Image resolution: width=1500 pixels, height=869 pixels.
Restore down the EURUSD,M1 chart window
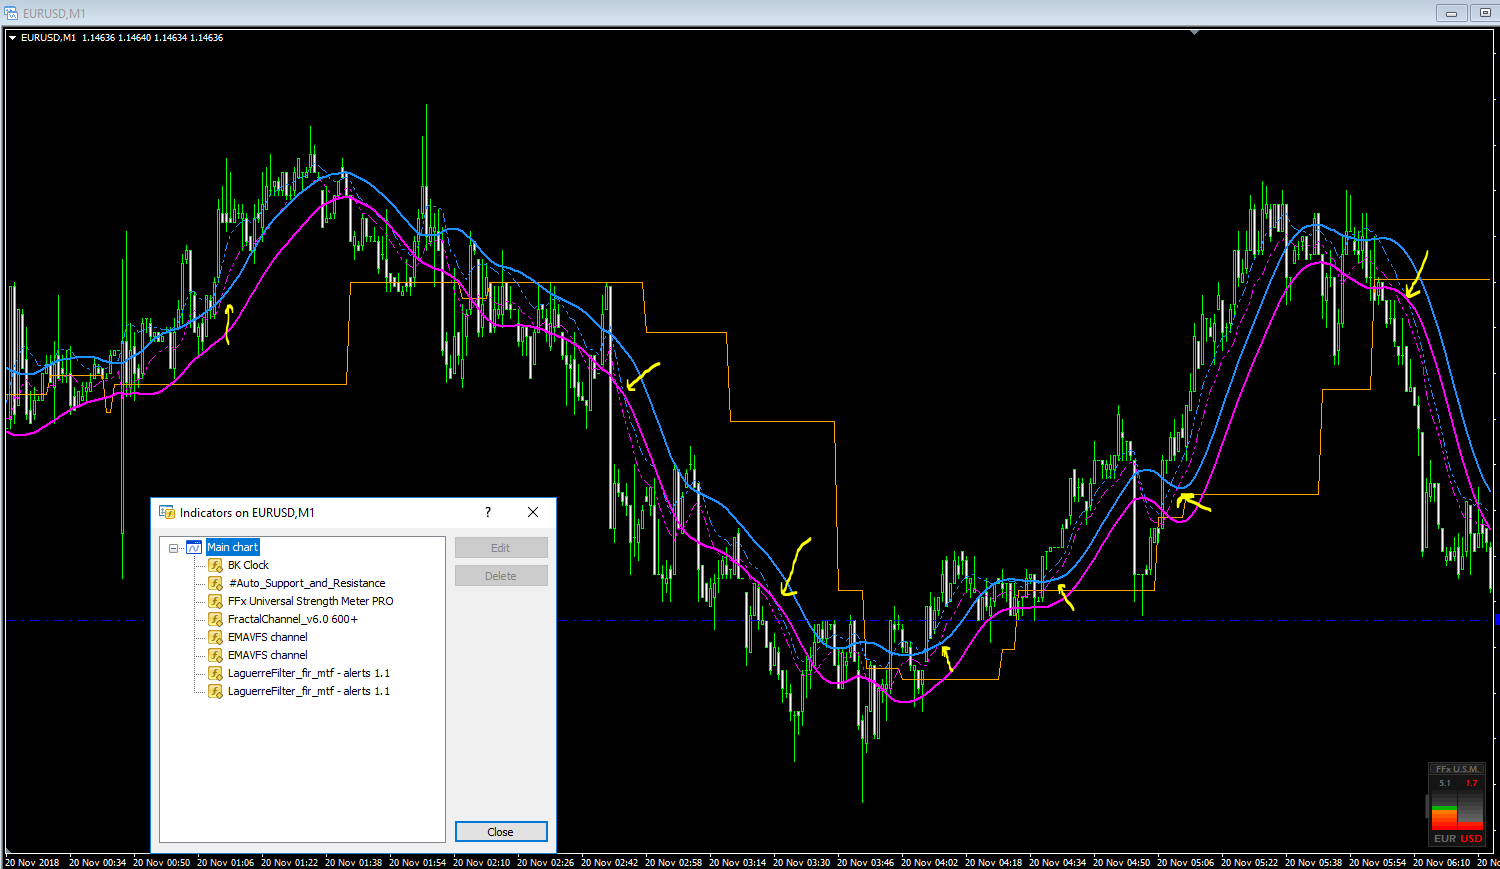(x=1485, y=13)
